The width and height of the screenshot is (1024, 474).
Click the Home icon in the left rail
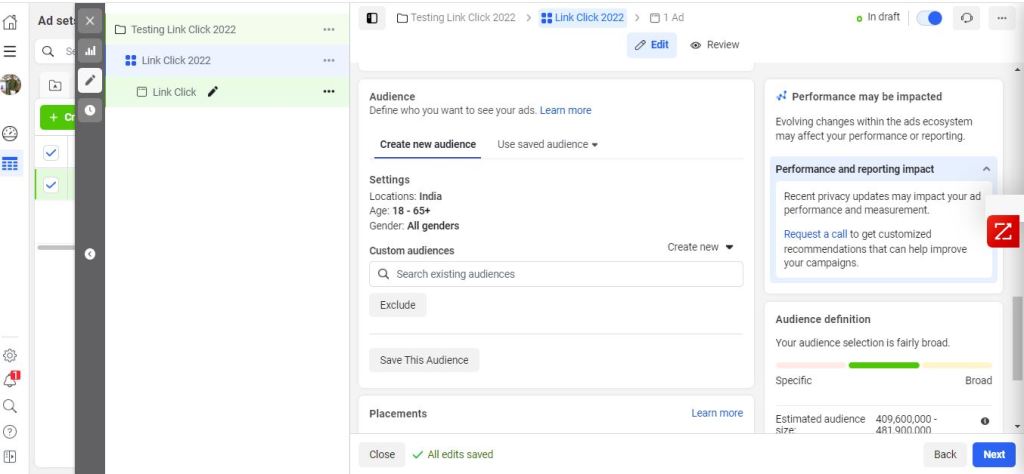point(11,19)
